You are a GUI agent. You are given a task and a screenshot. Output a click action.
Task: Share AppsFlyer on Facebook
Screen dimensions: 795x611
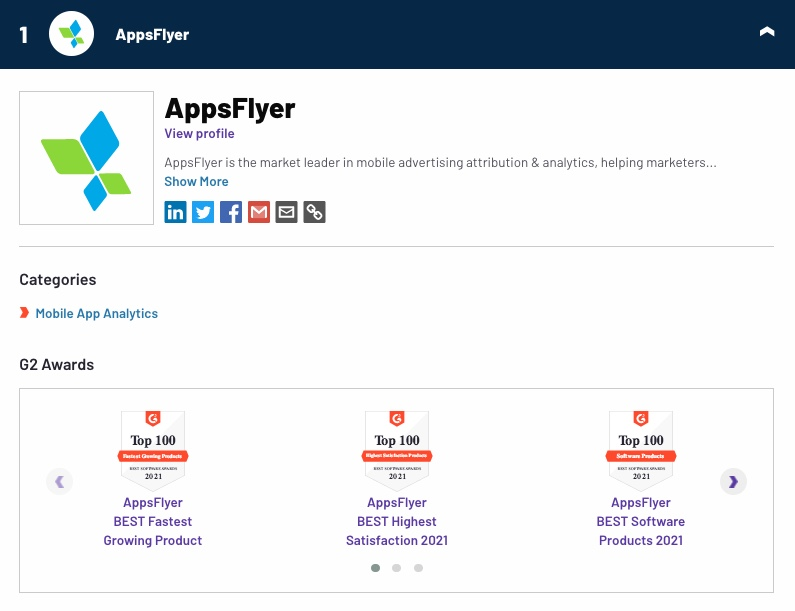tap(231, 212)
